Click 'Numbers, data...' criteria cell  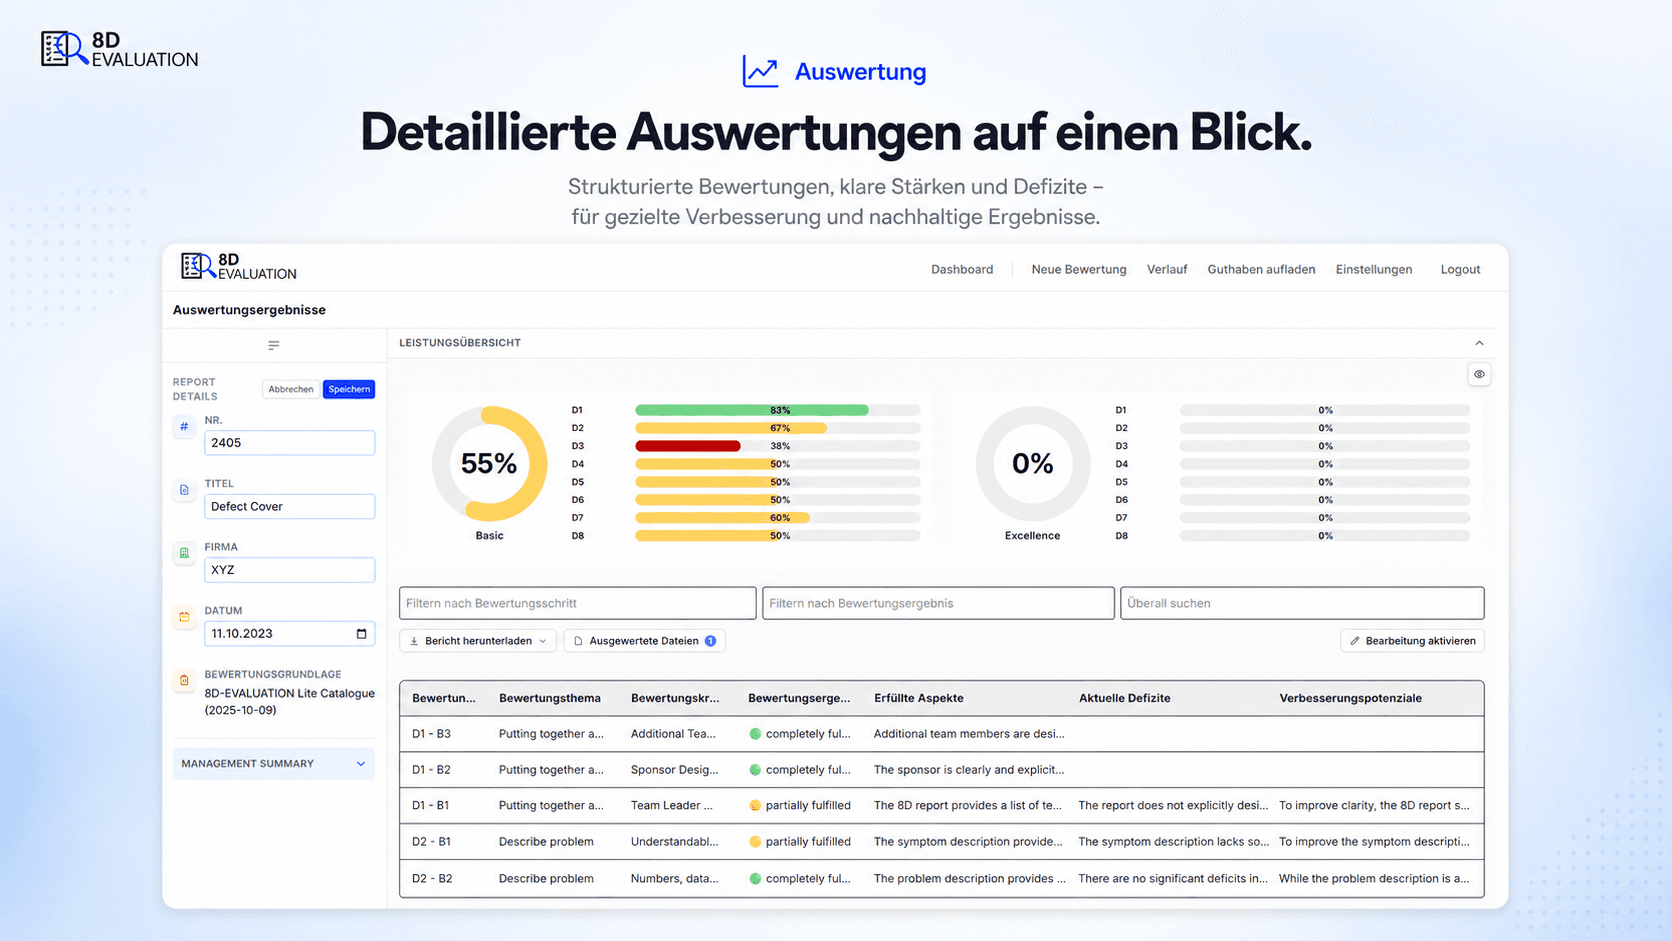pos(674,879)
